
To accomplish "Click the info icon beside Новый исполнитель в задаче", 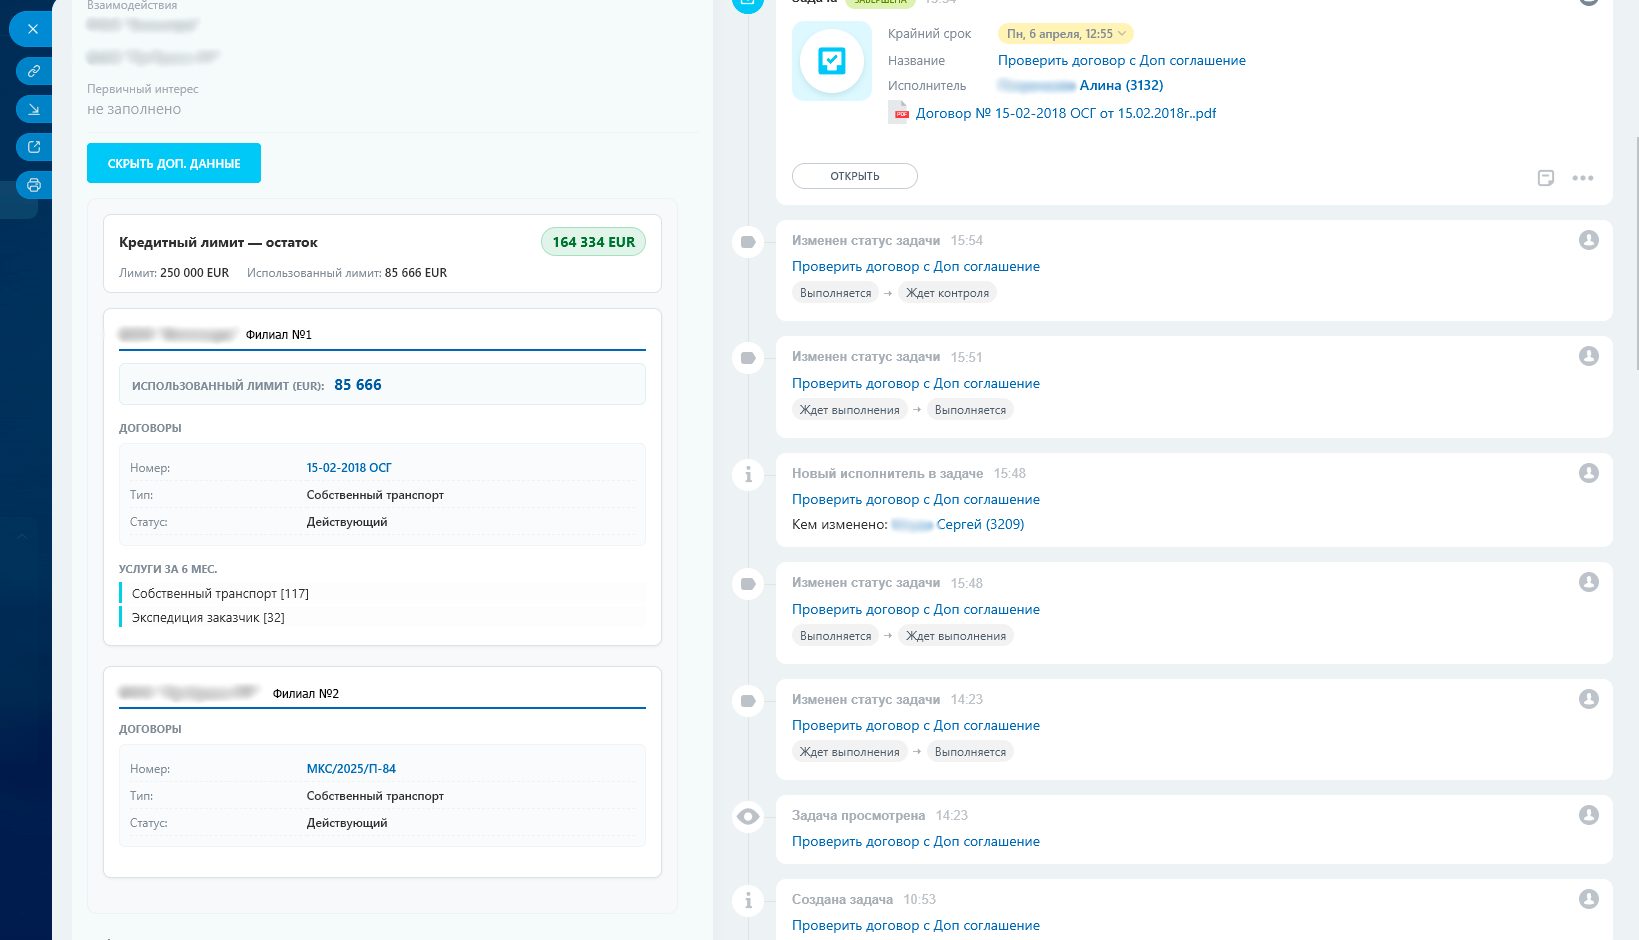I will (748, 474).
